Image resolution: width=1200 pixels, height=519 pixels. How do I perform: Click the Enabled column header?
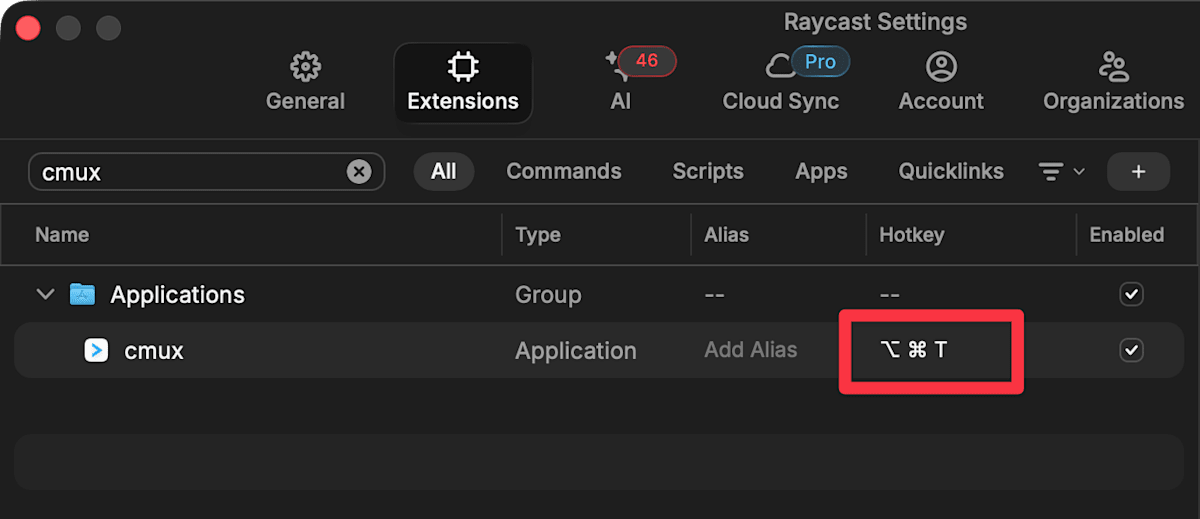(x=1127, y=235)
